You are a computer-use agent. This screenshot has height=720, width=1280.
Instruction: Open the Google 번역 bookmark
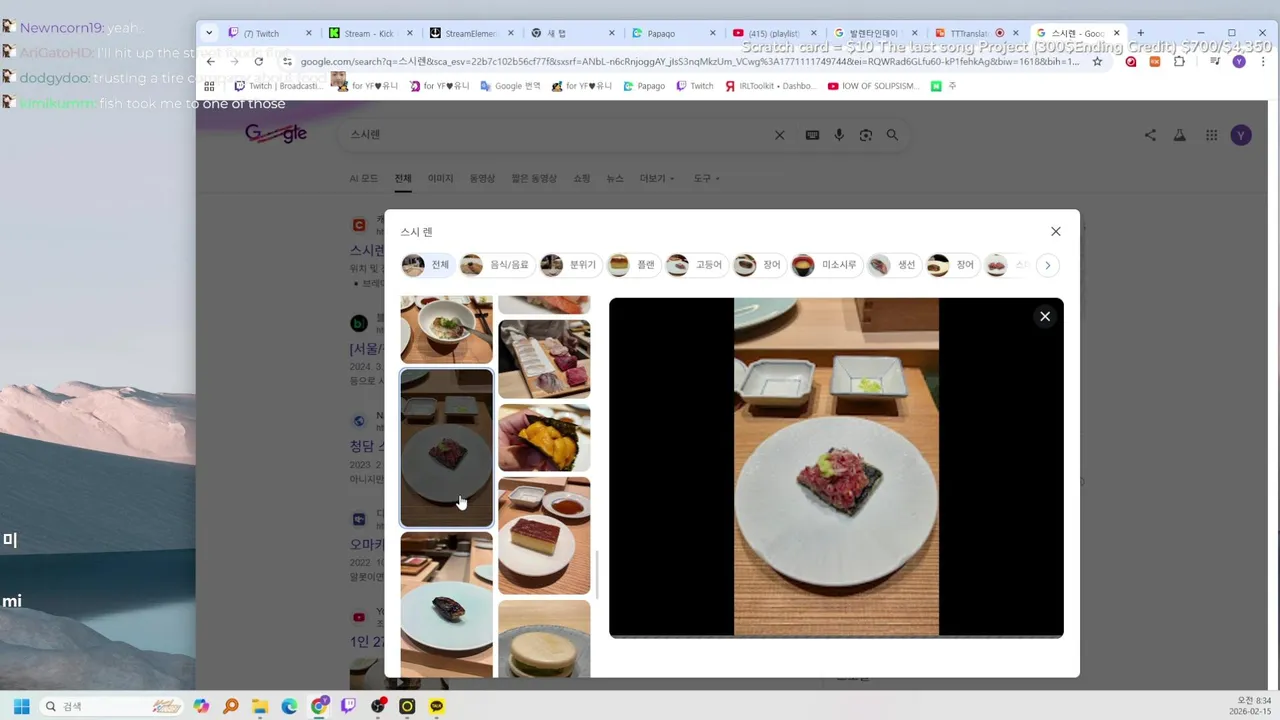click(510, 86)
